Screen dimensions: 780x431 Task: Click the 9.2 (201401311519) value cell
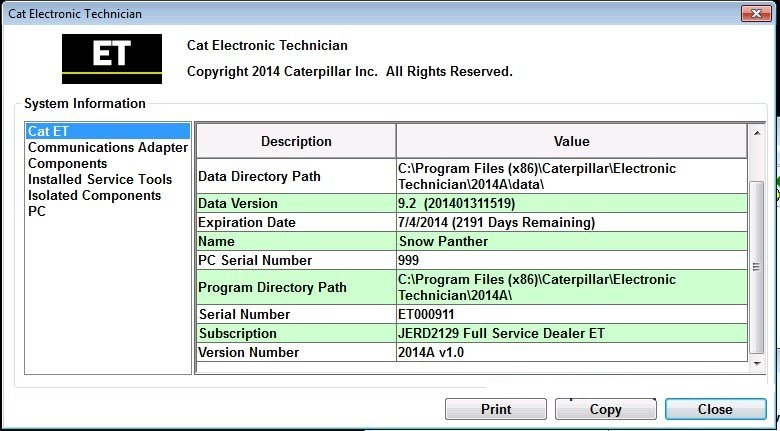point(572,203)
